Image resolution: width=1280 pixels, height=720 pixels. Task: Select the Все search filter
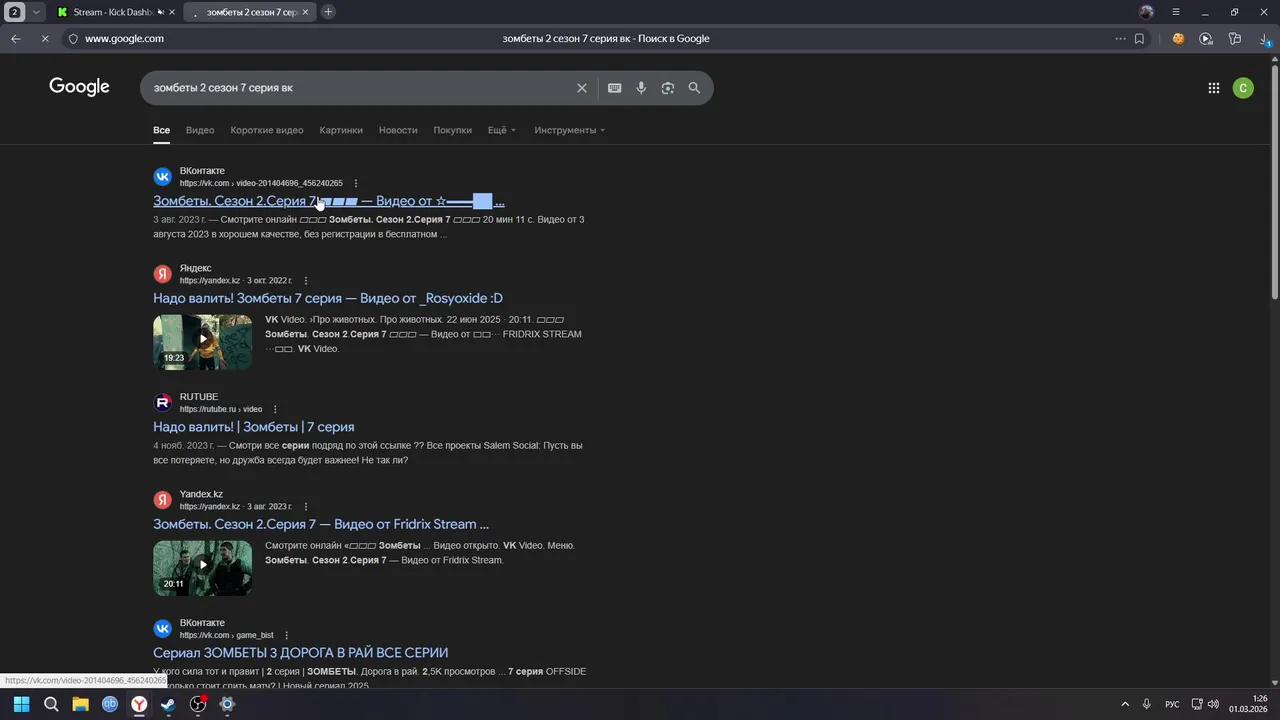161,130
